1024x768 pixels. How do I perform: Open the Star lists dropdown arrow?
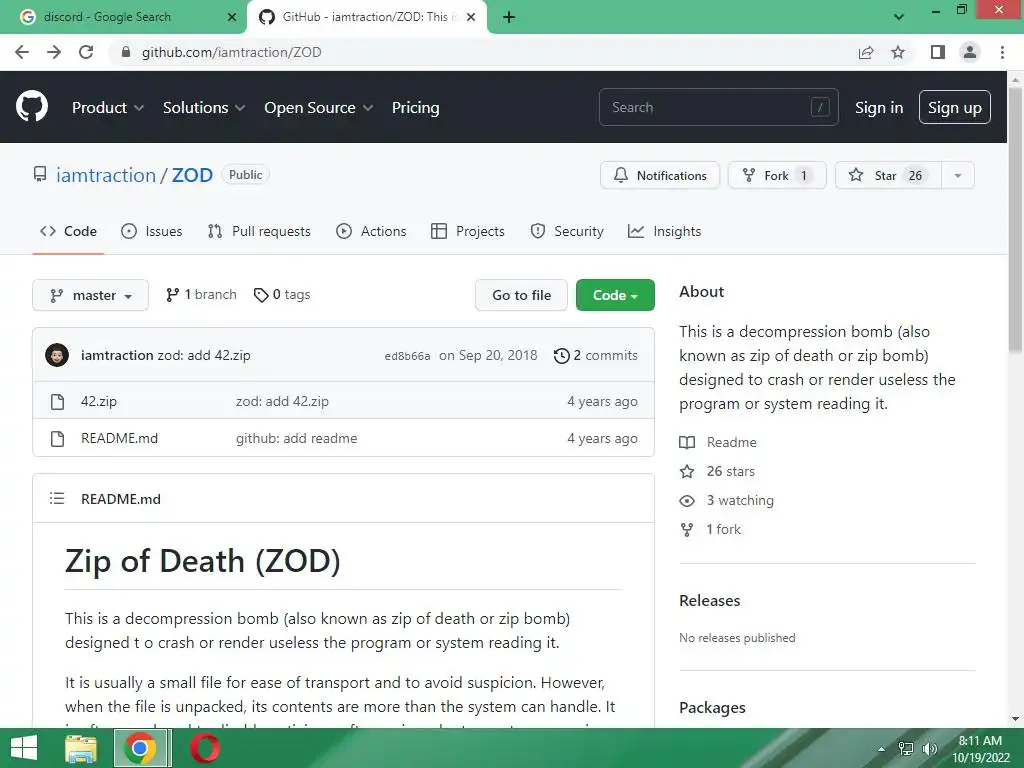957,176
